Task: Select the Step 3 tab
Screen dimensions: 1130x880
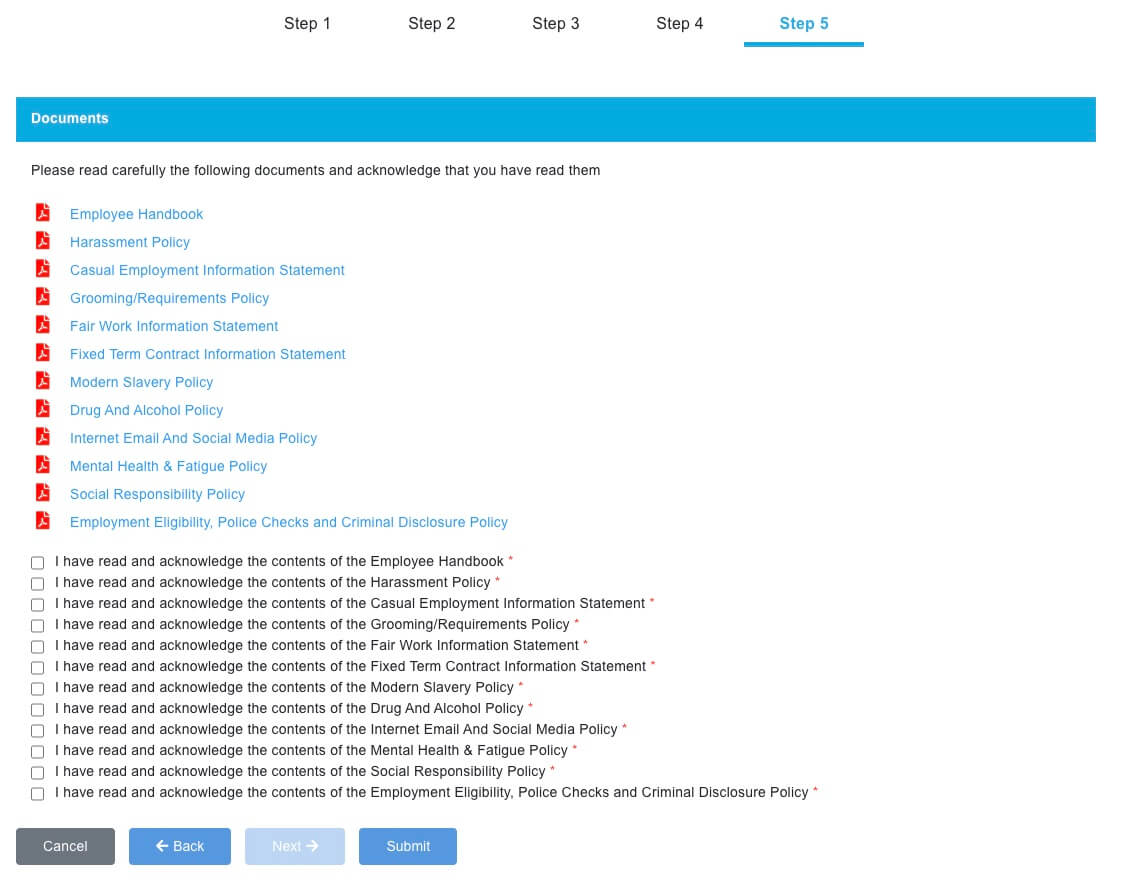Action: (x=555, y=24)
